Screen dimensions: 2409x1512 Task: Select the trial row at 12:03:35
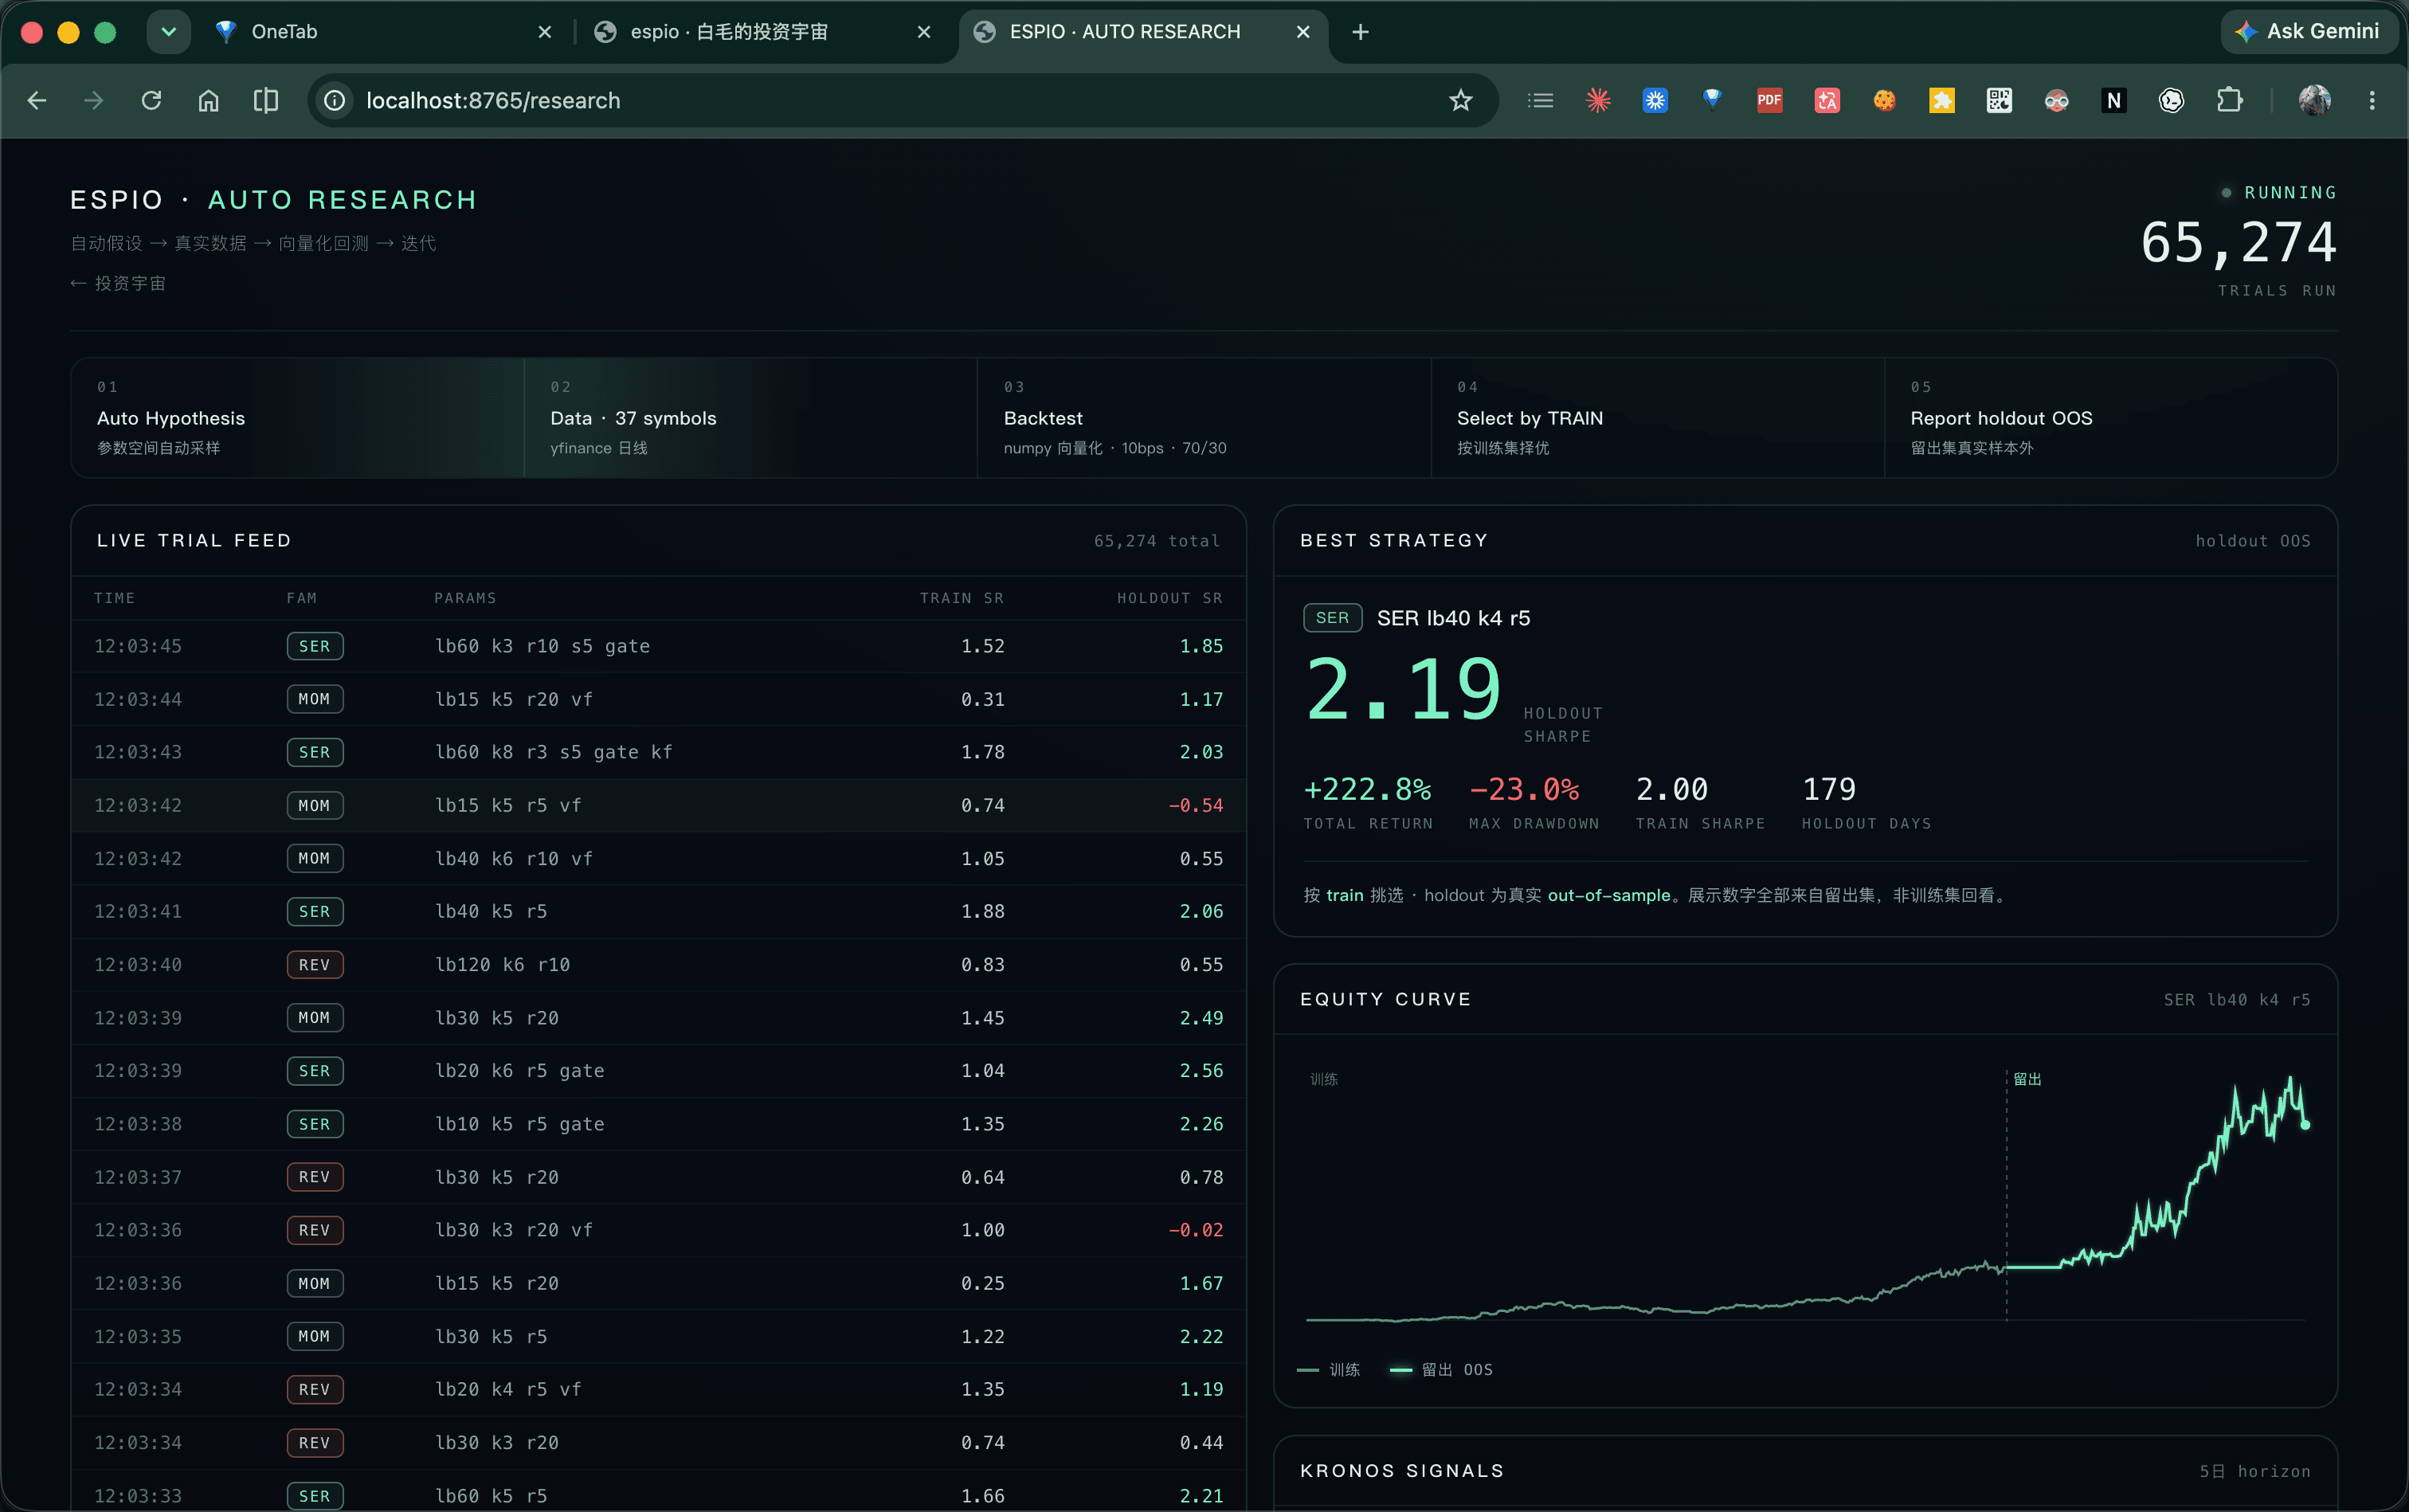click(x=658, y=1336)
